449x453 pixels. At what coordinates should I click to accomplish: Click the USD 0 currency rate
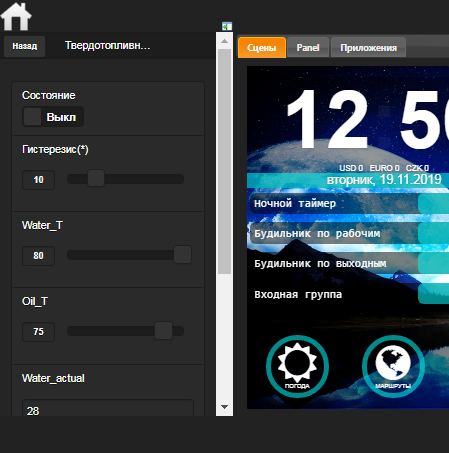tap(351, 168)
